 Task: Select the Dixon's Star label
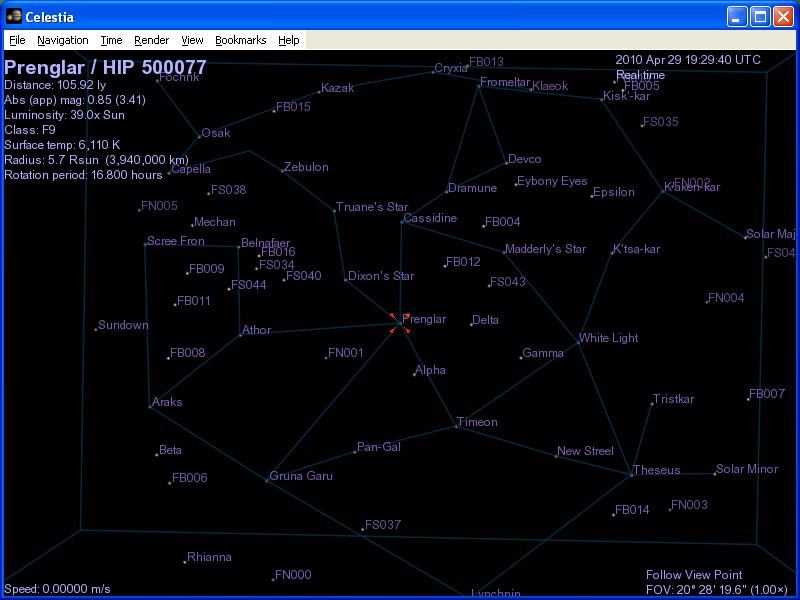(381, 276)
